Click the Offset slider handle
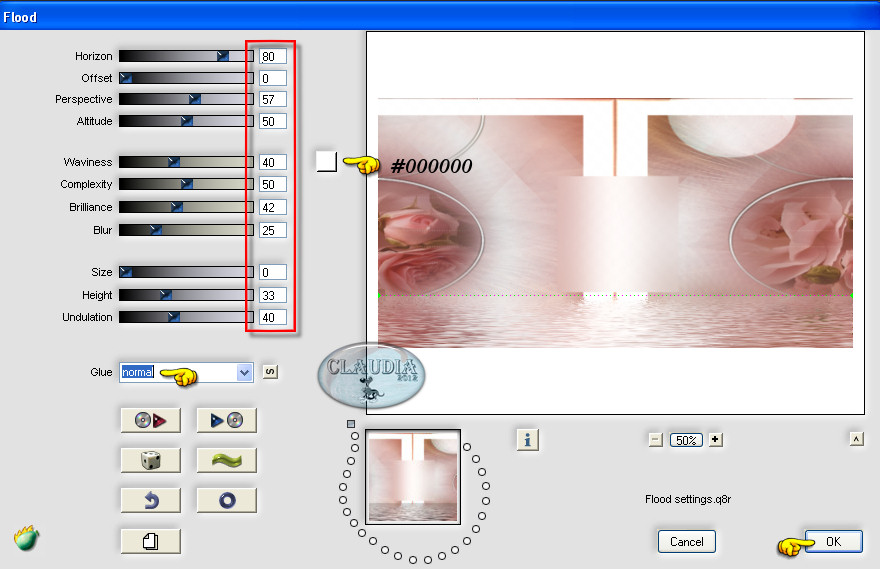880x569 pixels. [x=126, y=77]
